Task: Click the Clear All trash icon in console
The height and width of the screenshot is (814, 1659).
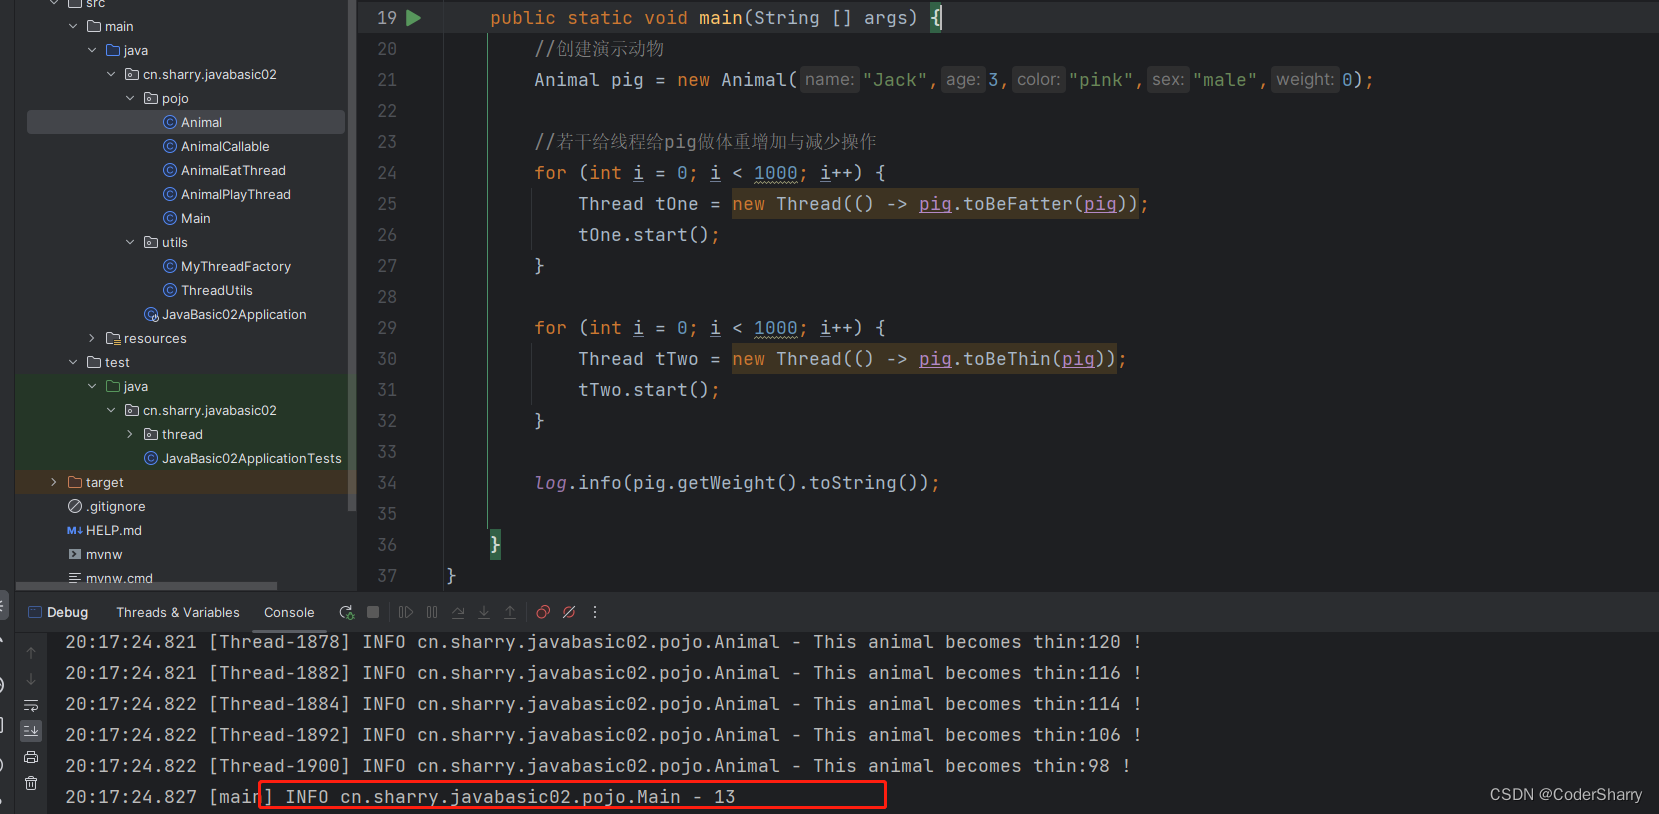Action: coord(31,783)
